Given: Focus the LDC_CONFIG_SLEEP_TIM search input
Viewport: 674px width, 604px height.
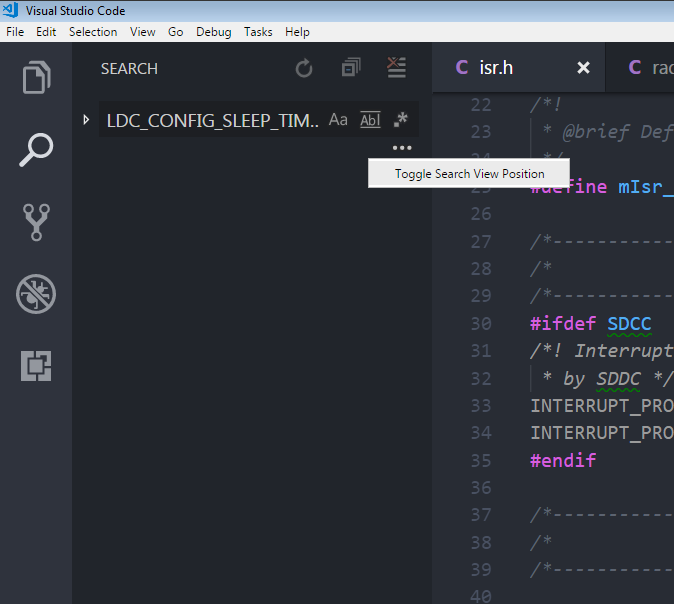Looking at the screenshot, I should point(212,120).
